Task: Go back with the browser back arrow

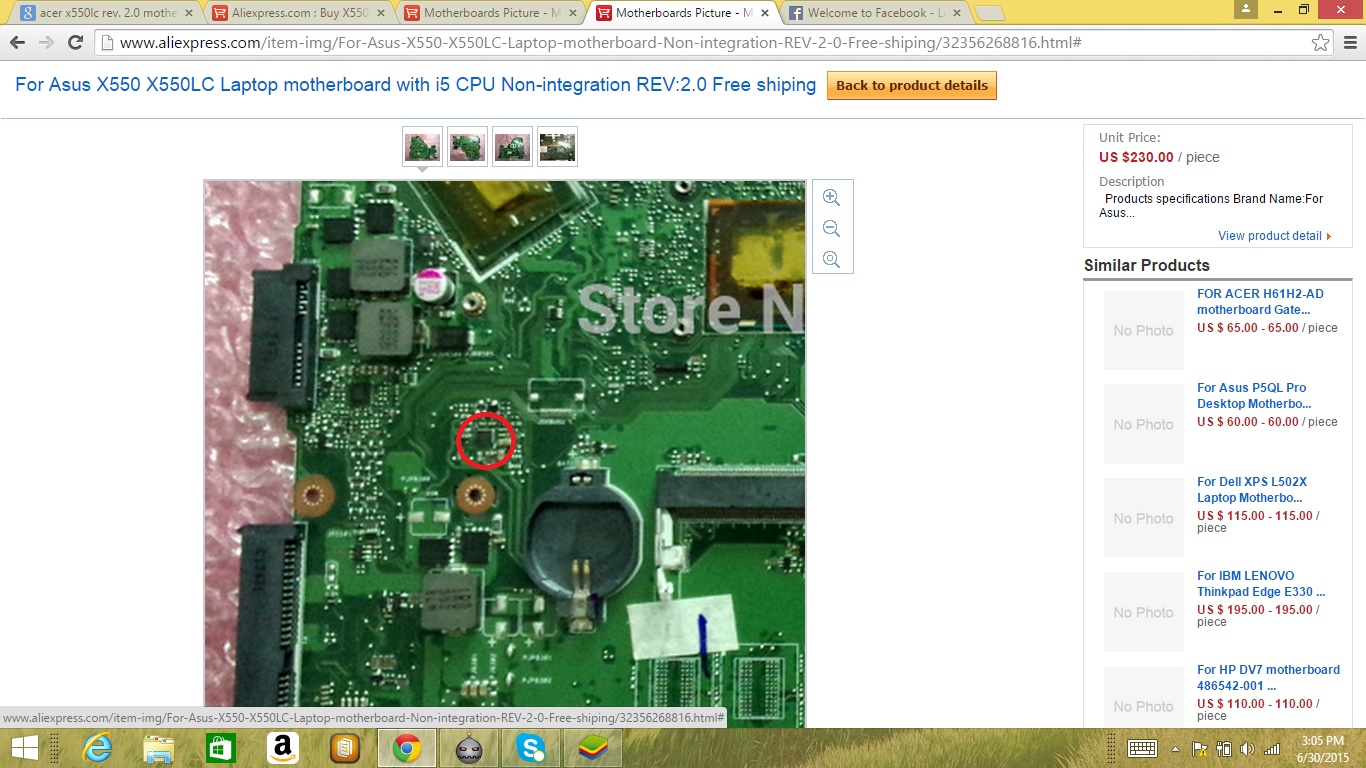Action: point(17,43)
